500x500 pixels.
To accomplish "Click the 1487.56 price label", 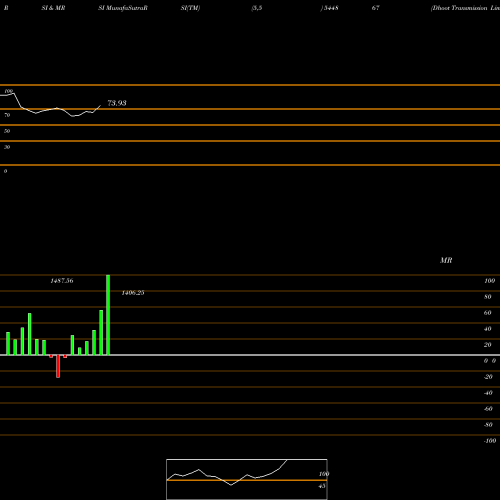I will point(62,281).
